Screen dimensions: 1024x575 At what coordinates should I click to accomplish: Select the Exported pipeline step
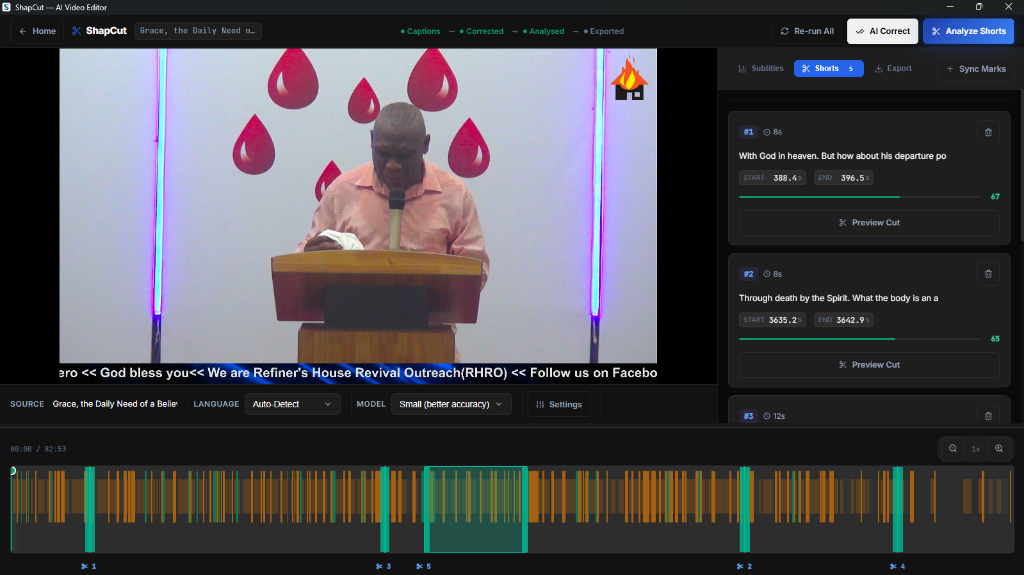point(604,31)
